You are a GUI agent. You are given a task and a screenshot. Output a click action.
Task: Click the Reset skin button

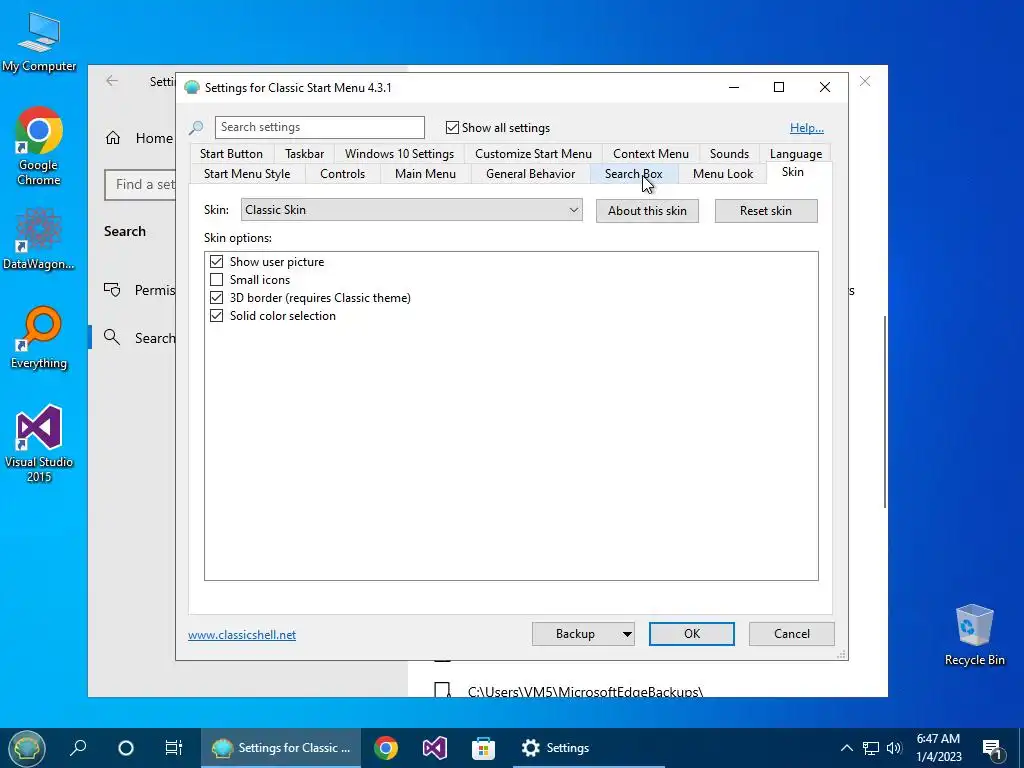tap(765, 211)
